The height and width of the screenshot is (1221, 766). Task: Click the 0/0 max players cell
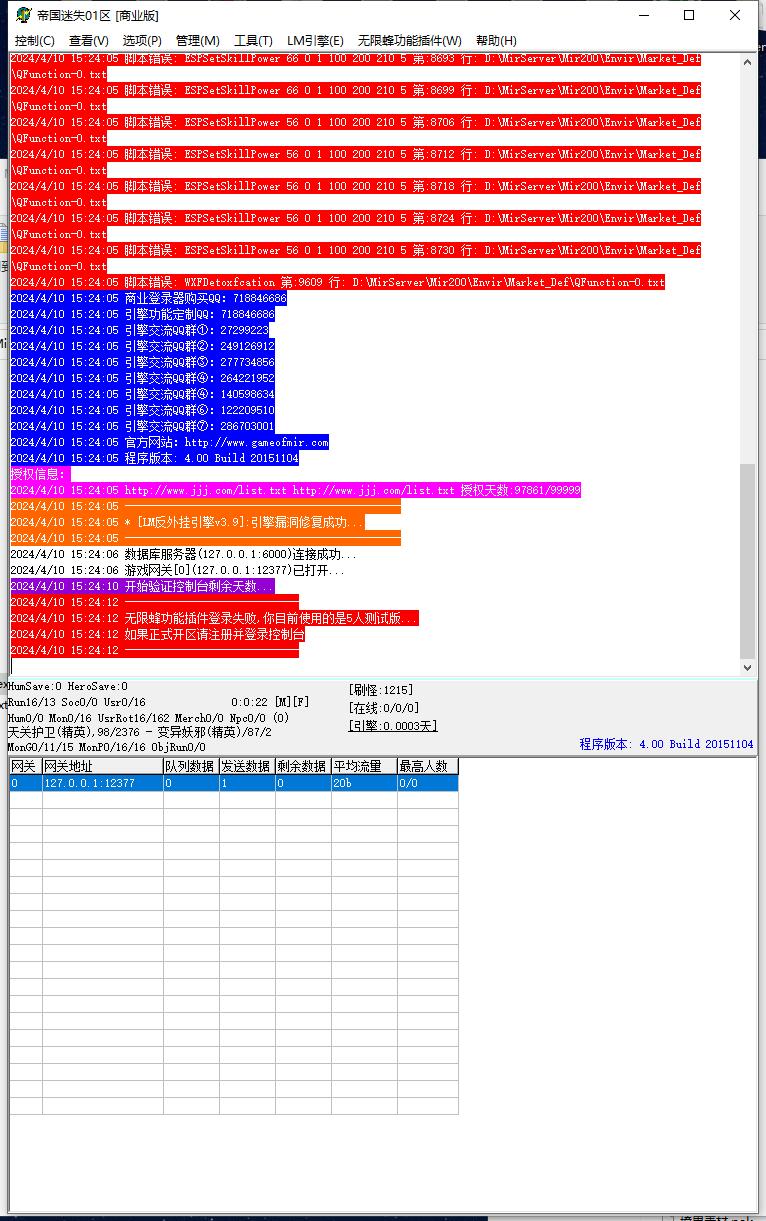pos(428,783)
